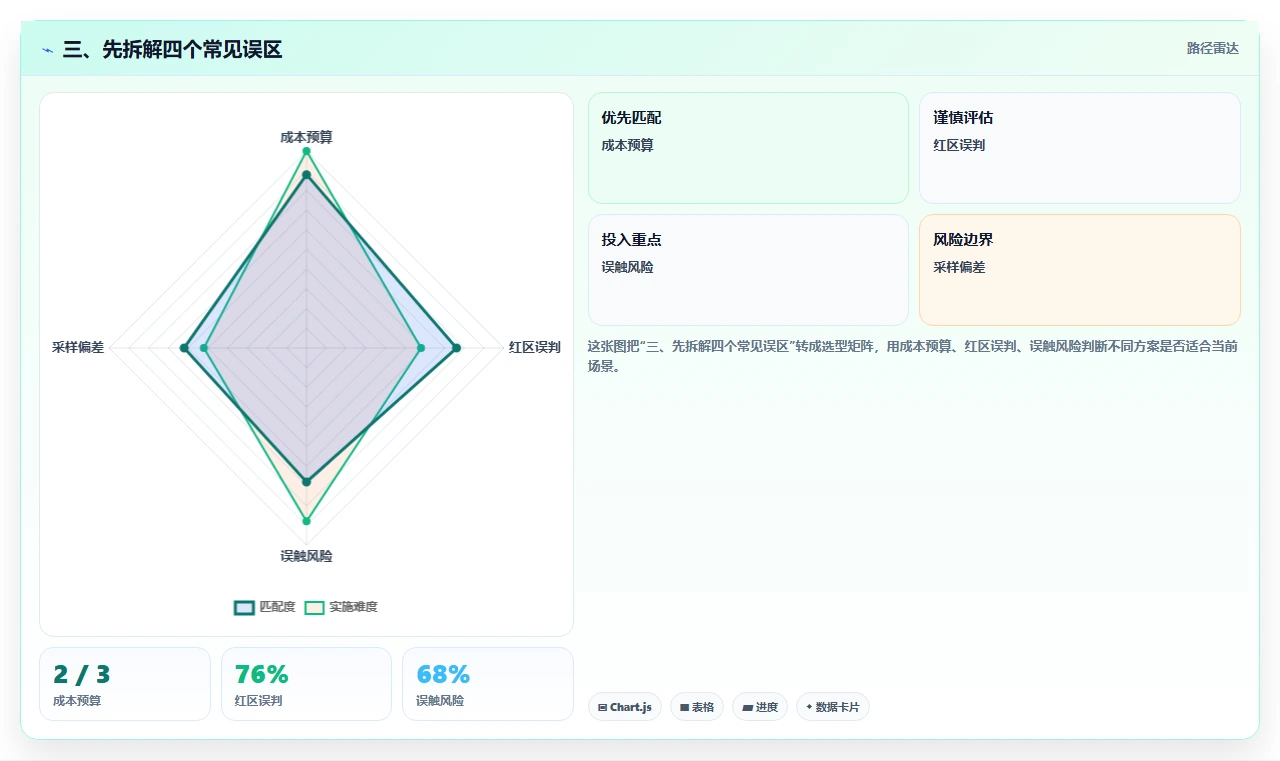Click the 红区误判 radar axis label
Image resolution: width=1280 pixels, height=761 pixels.
point(535,348)
